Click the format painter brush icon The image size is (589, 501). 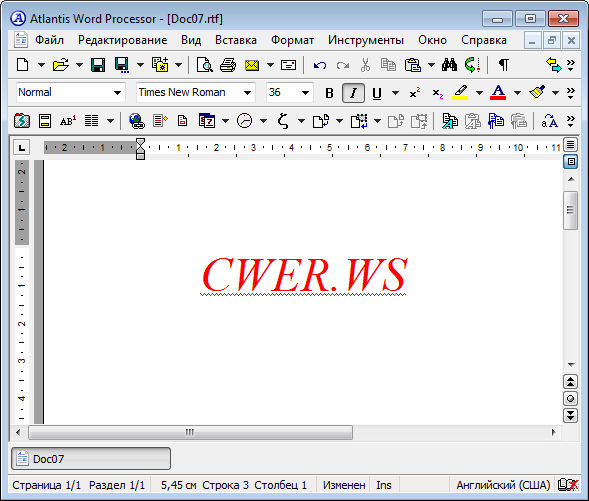pyautogui.click(x=537, y=92)
